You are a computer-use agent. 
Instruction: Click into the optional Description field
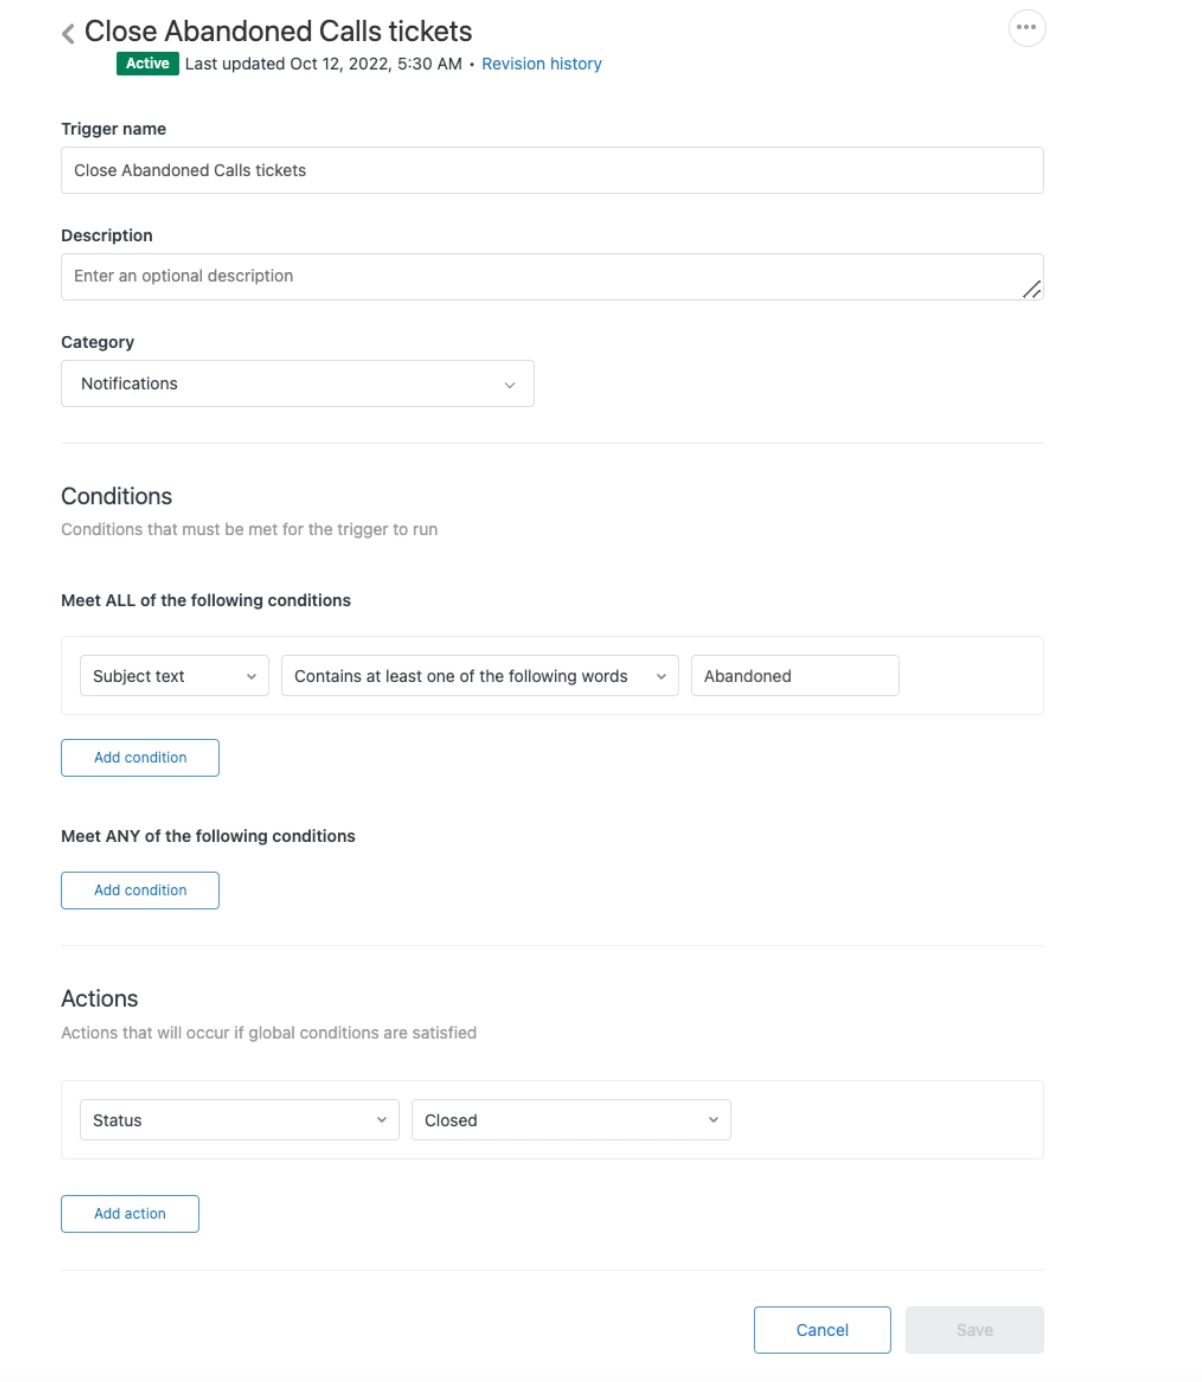552,276
